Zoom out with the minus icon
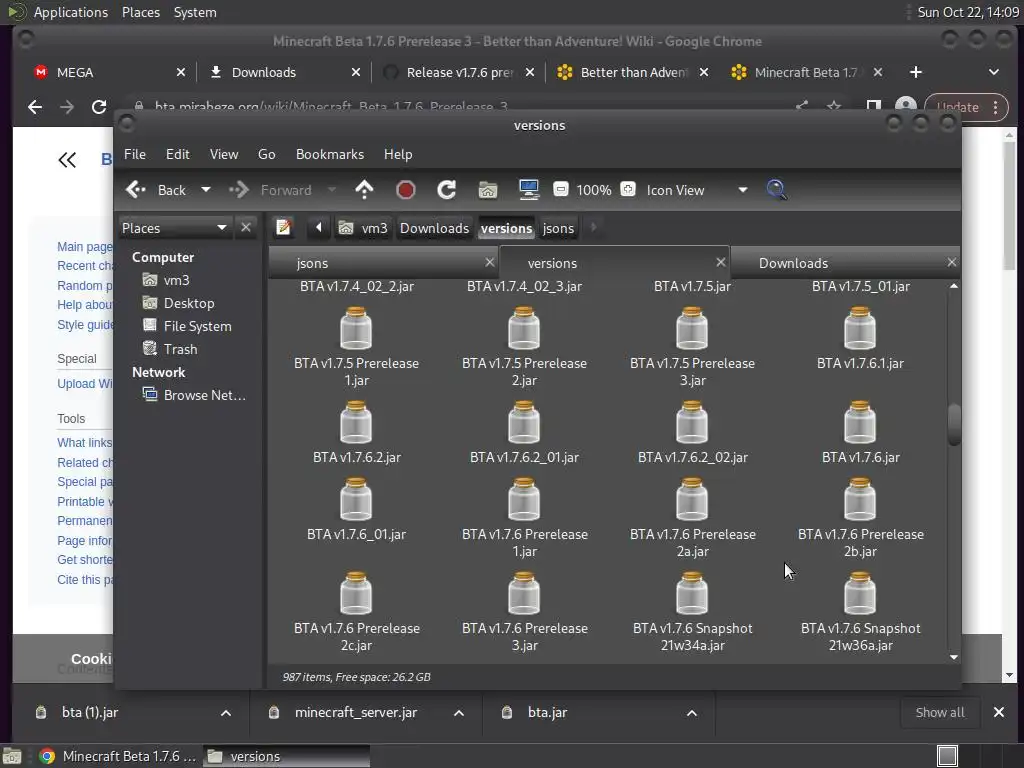This screenshot has width=1024, height=768. 560,189
